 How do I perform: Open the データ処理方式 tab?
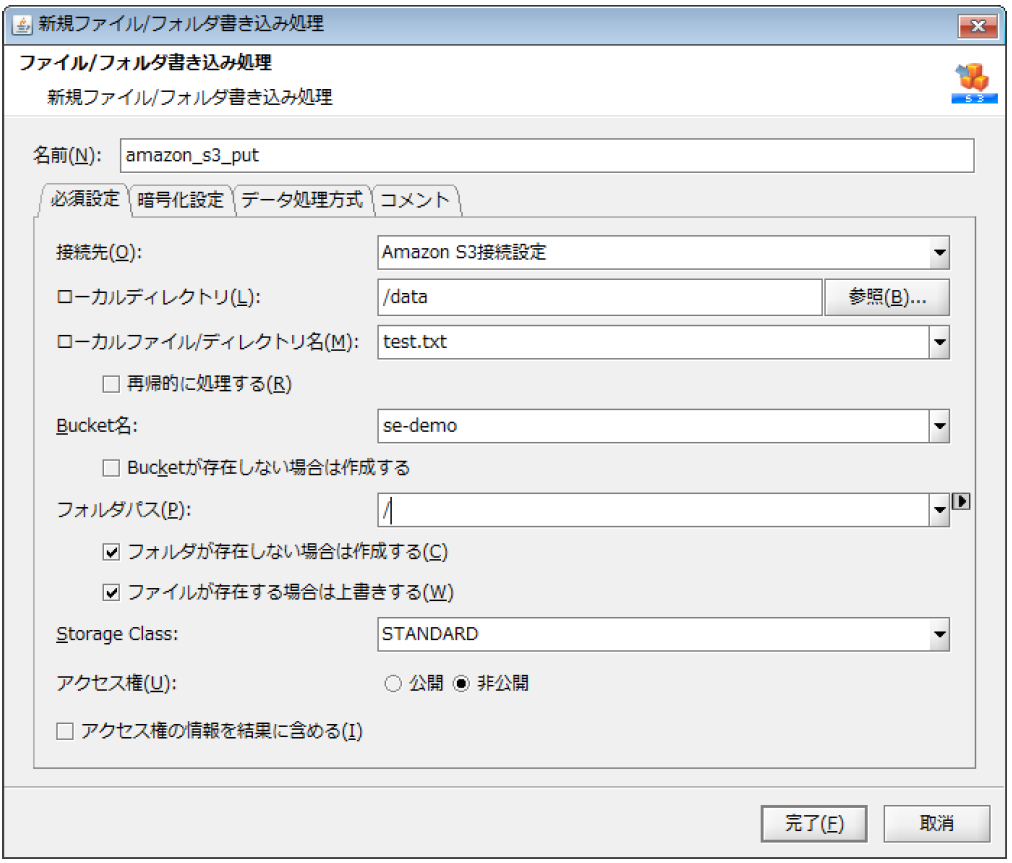[302, 199]
